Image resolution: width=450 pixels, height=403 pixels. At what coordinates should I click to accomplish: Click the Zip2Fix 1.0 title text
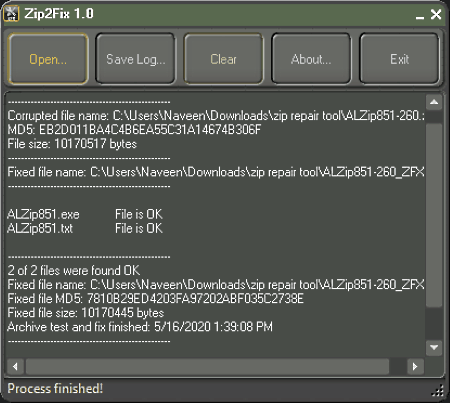click(x=59, y=14)
